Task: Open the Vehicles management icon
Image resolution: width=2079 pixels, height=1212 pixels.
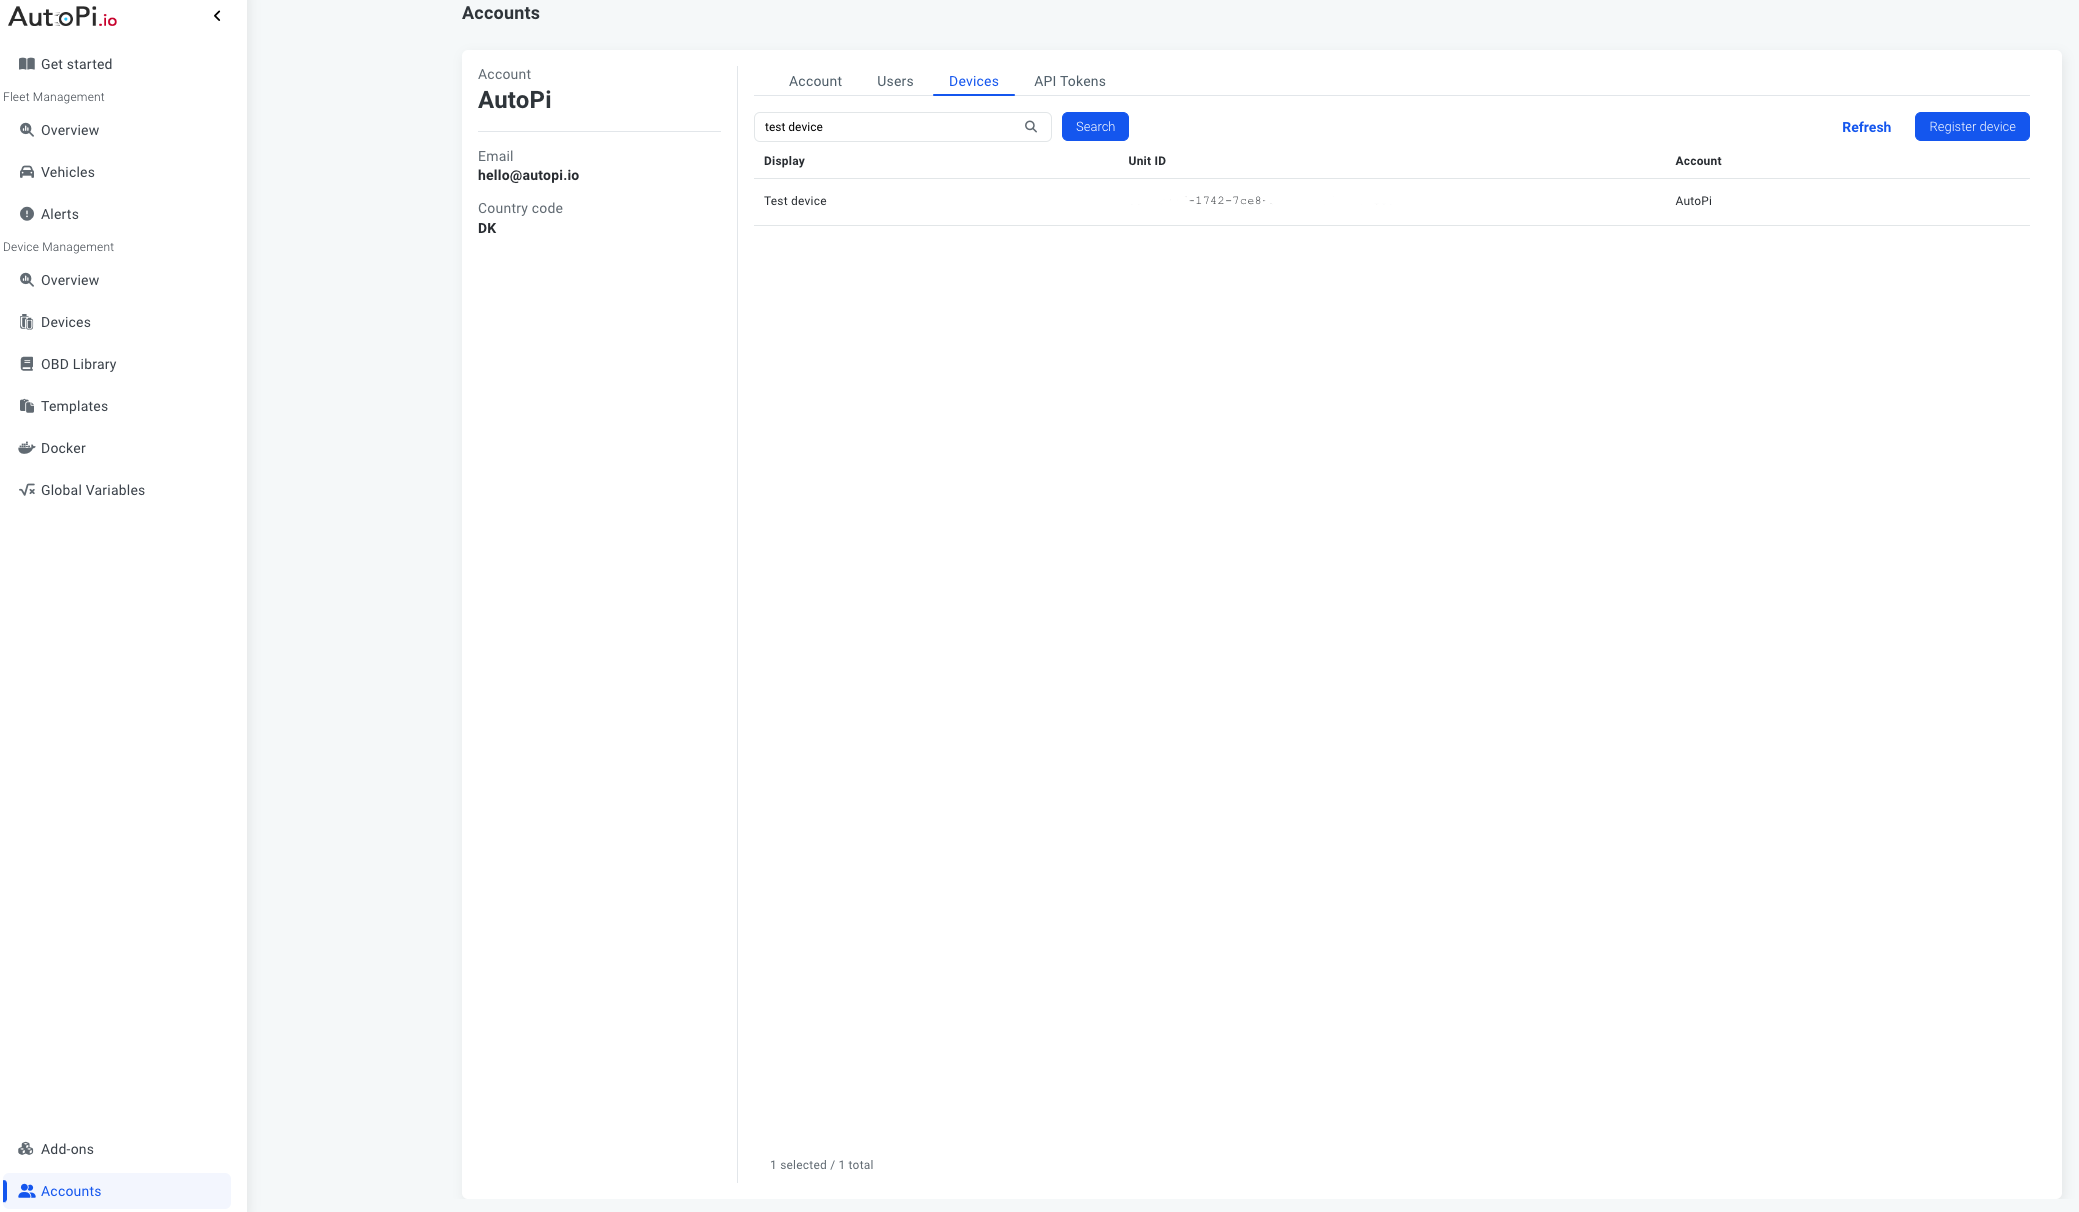Action: tap(27, 172)
